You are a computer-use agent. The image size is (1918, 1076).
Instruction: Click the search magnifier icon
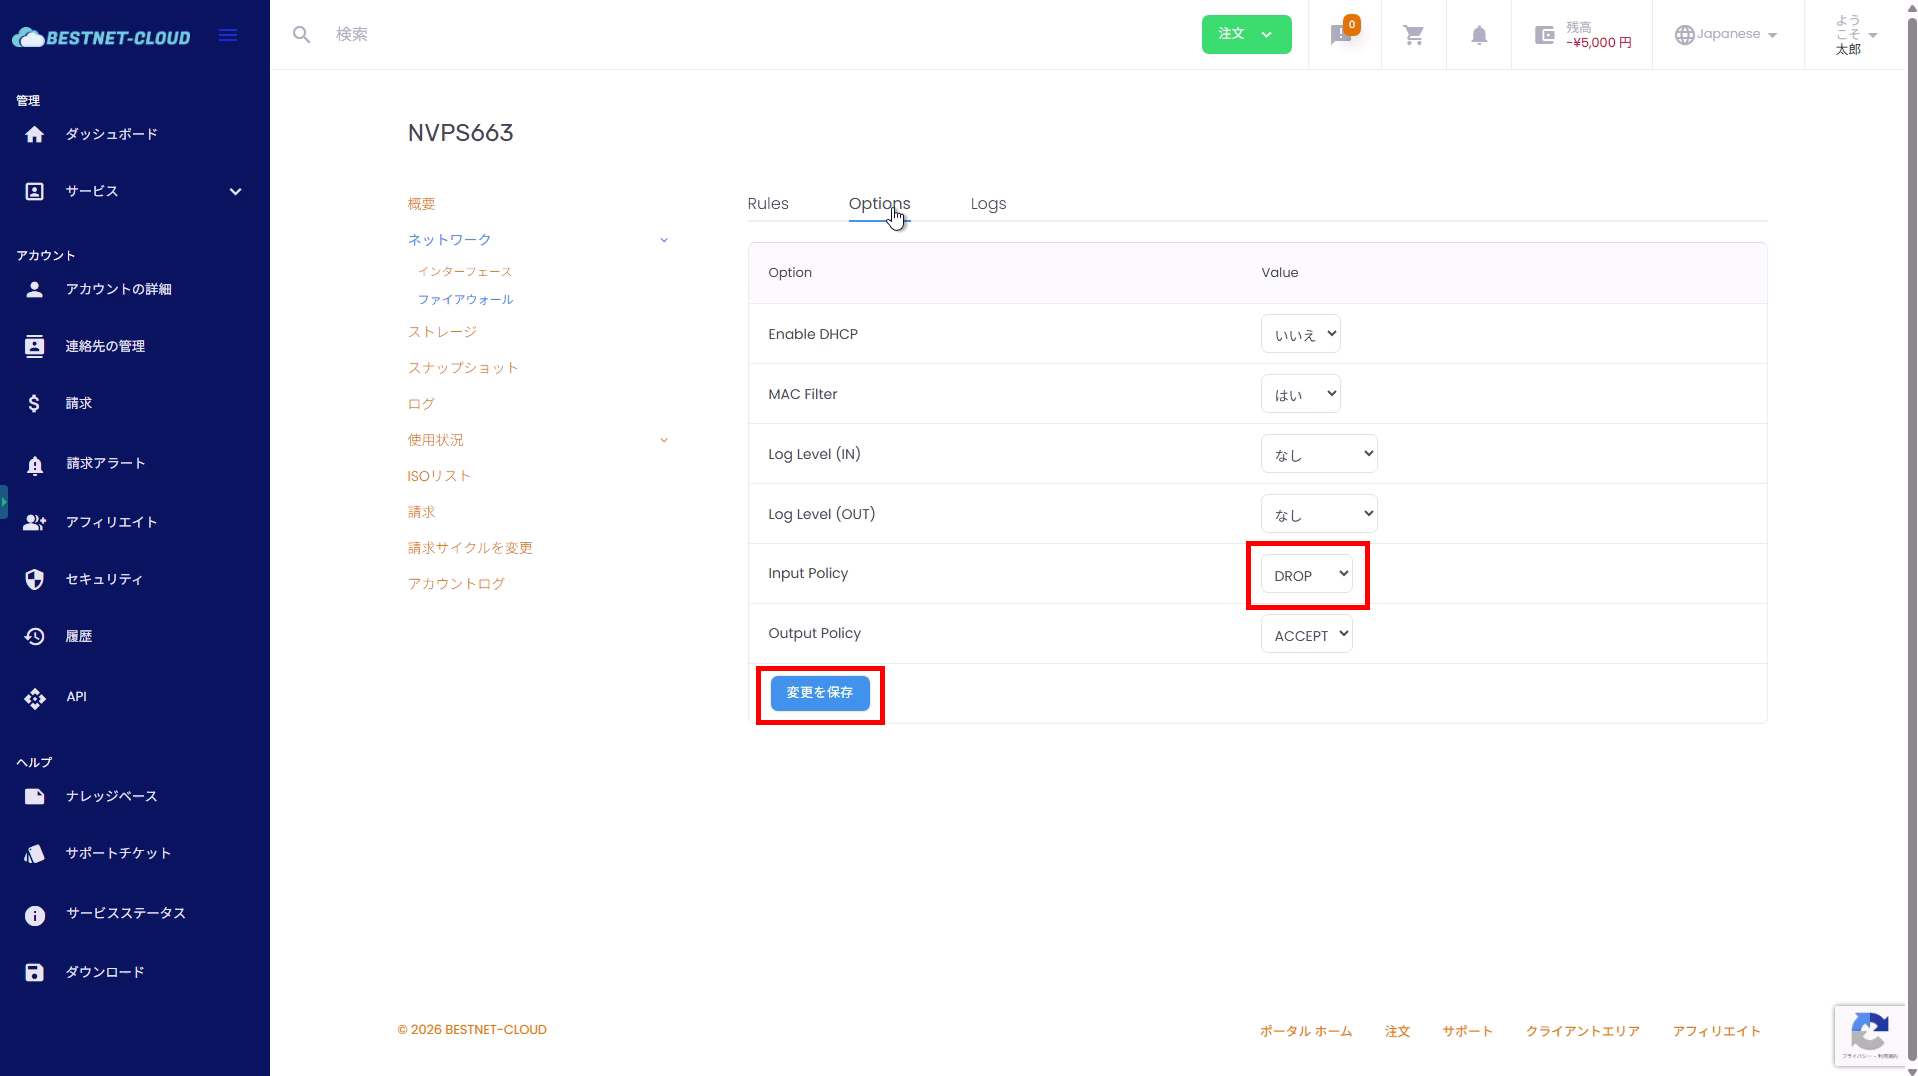tap(301, 35)
